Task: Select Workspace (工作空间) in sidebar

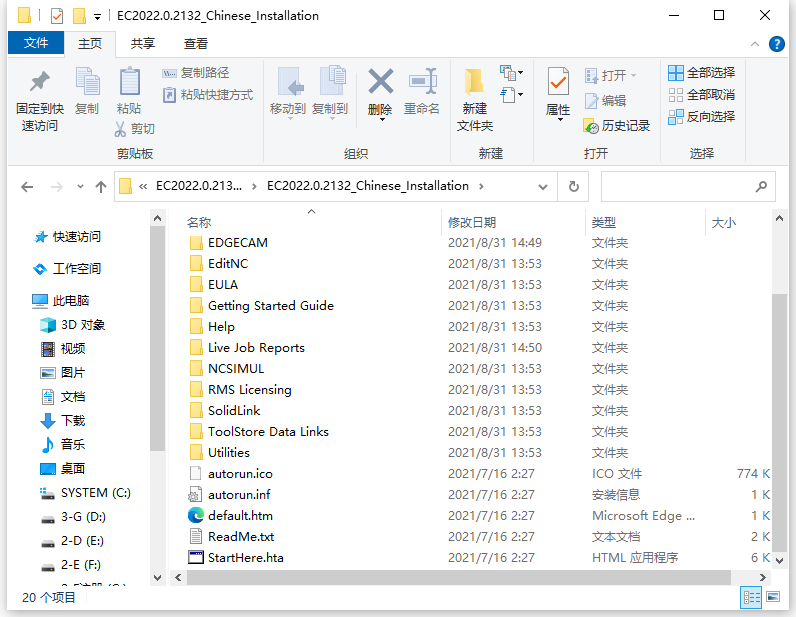Action: [x=67, y=269]
